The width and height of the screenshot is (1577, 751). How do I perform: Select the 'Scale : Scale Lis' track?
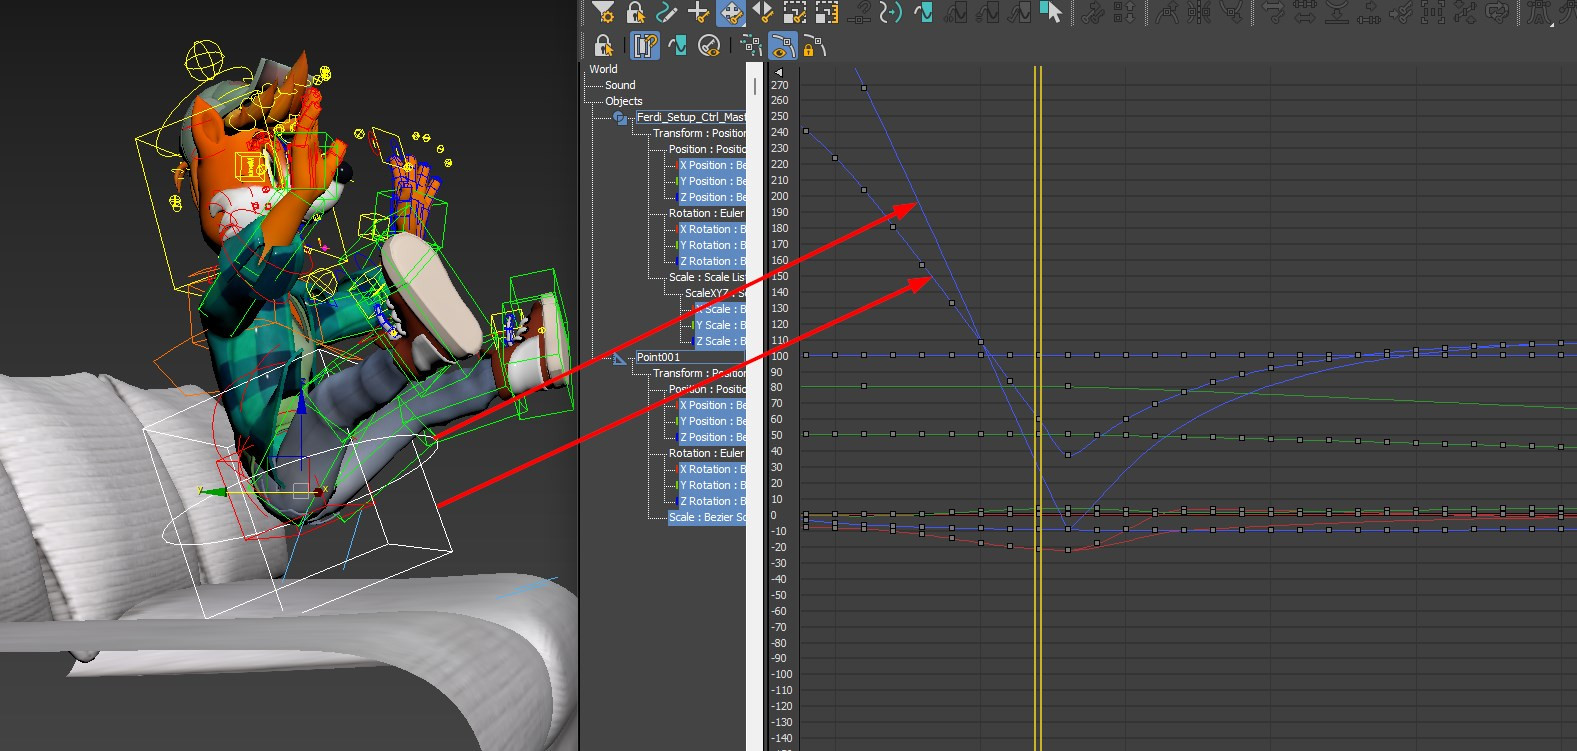tap(707, 277)
